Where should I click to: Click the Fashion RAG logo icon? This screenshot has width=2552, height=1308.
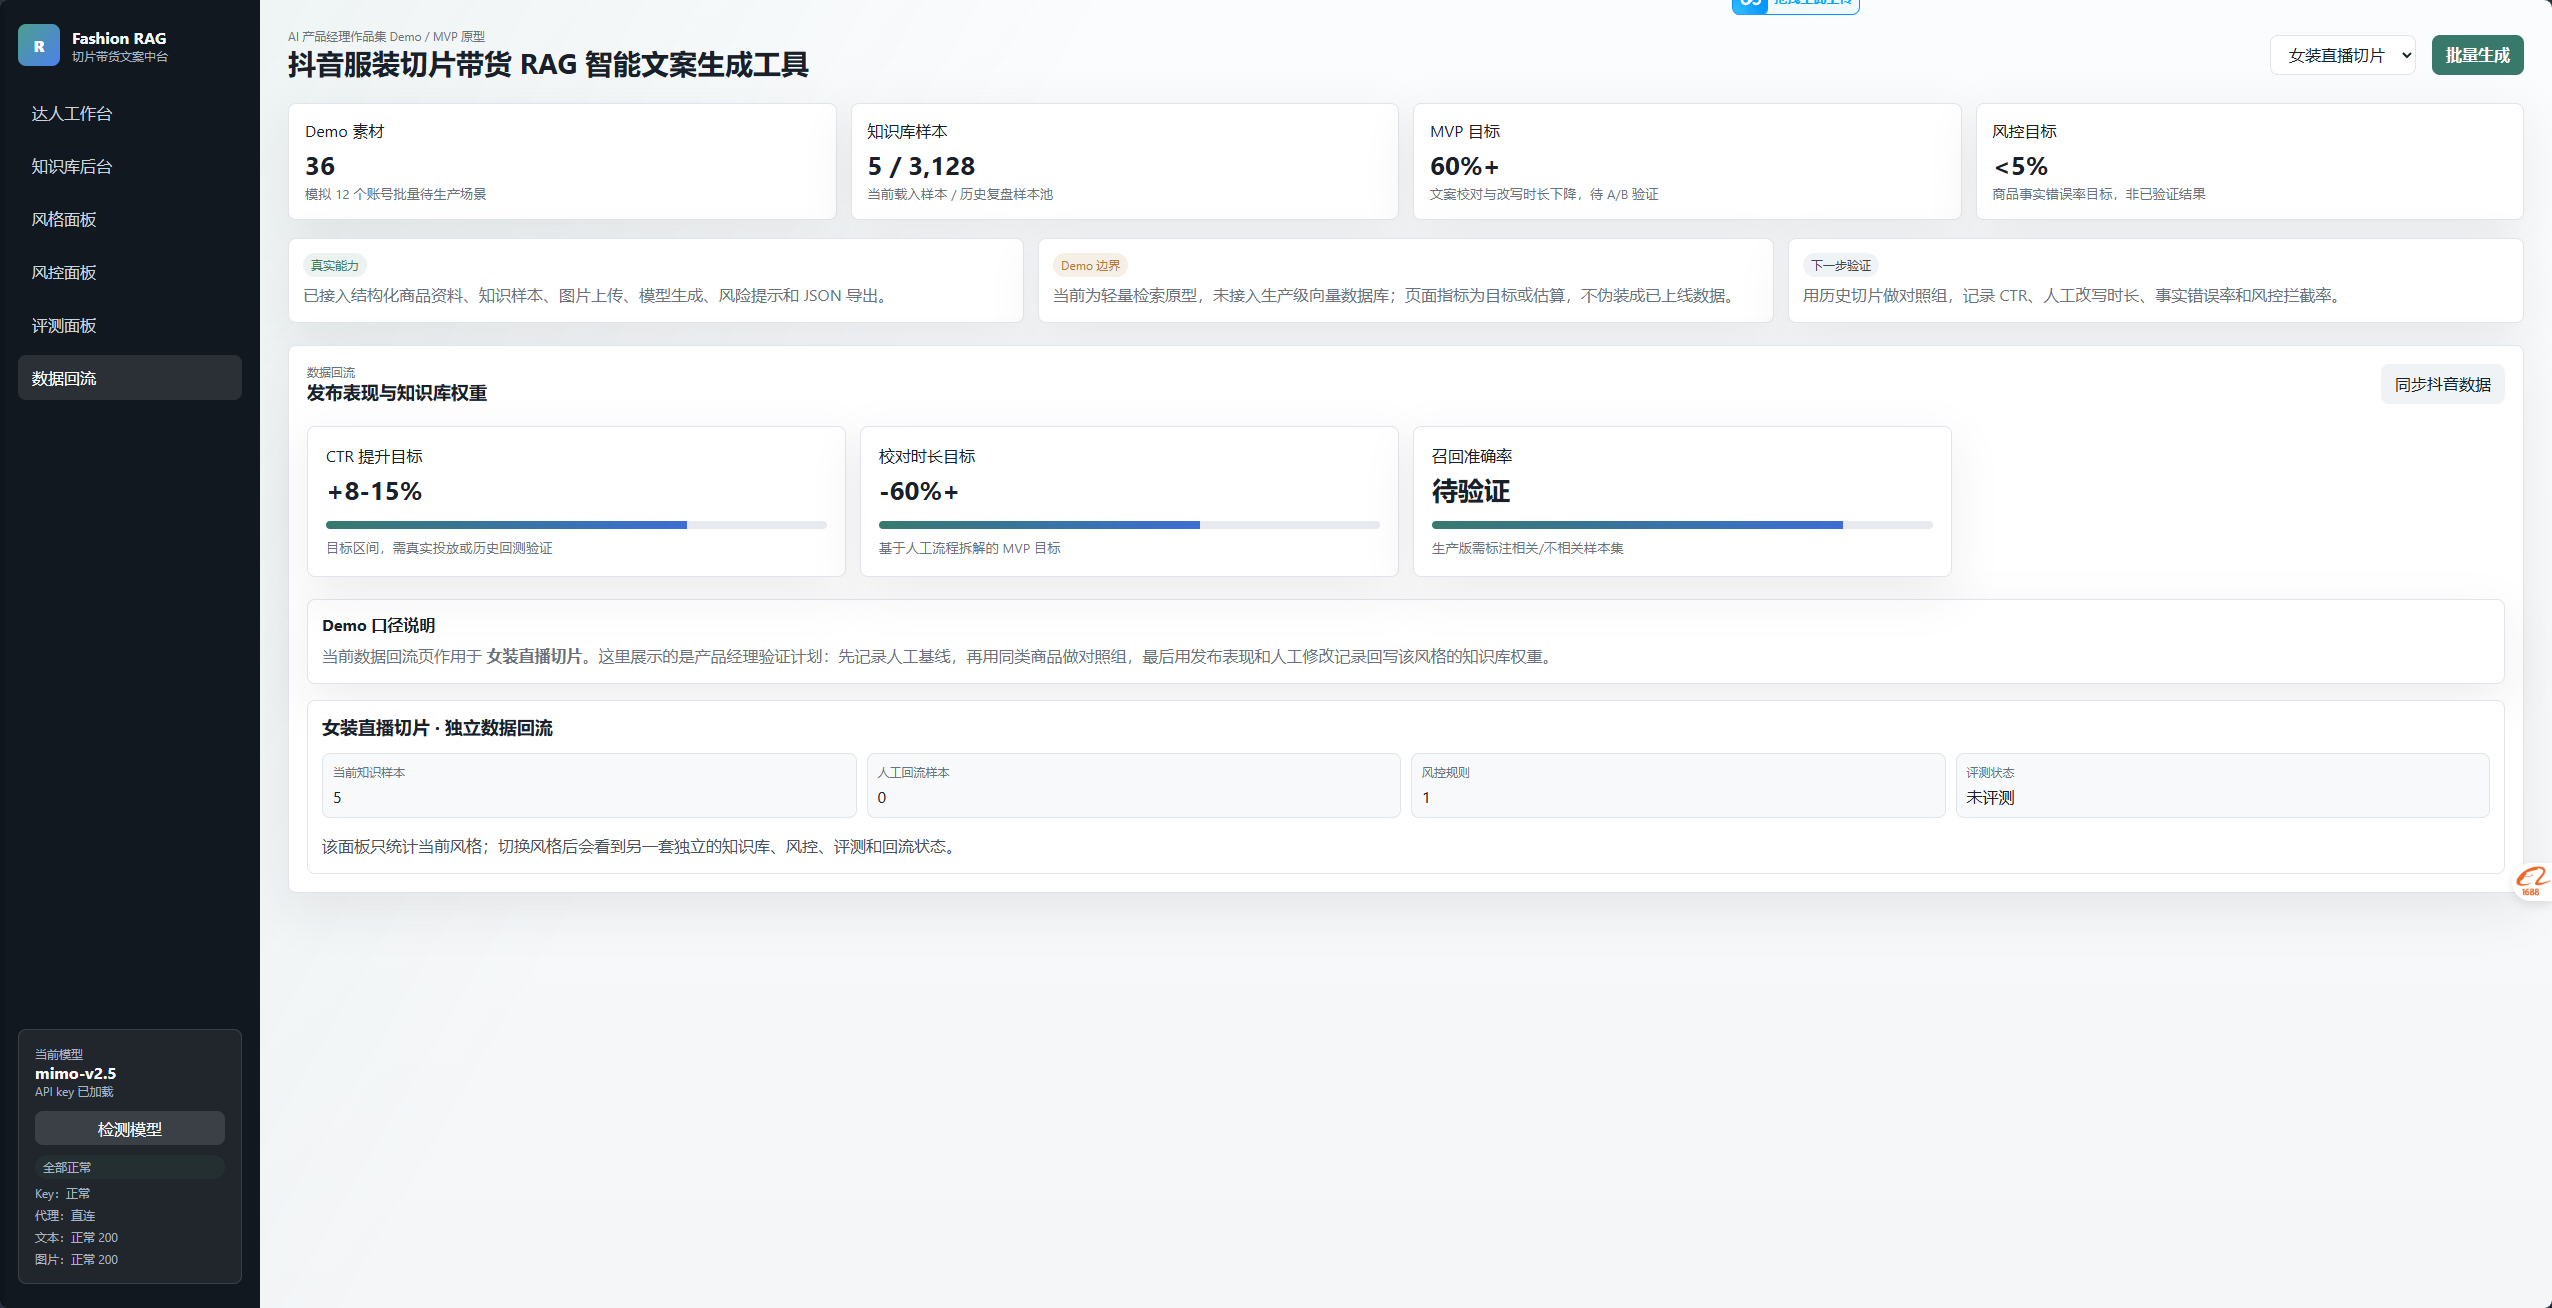tap(39, 46)
